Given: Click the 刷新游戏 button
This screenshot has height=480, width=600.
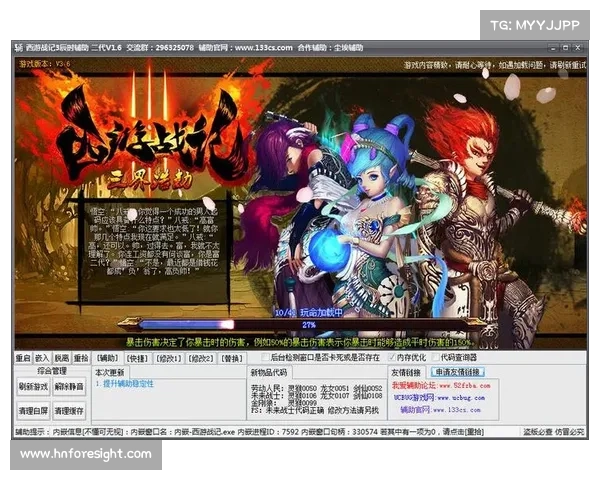Looking at the screenshot, I should click(x=33, y=387).
